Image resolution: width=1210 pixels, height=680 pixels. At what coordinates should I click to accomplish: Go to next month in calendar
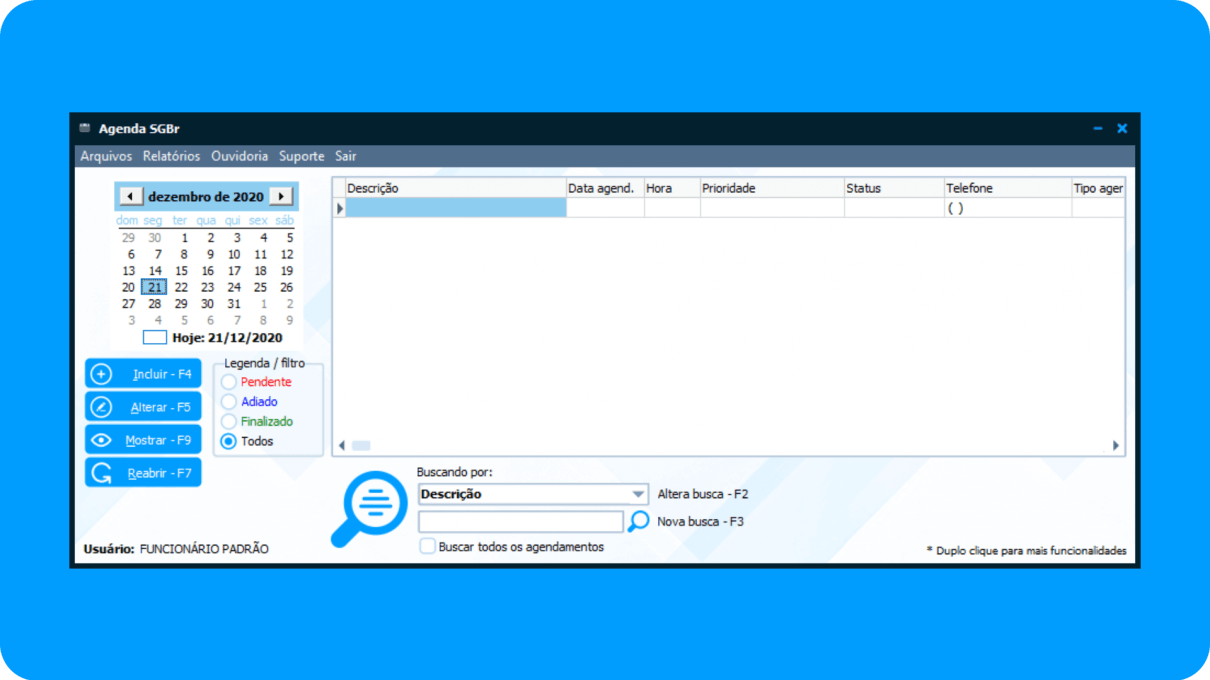[281, 196]
